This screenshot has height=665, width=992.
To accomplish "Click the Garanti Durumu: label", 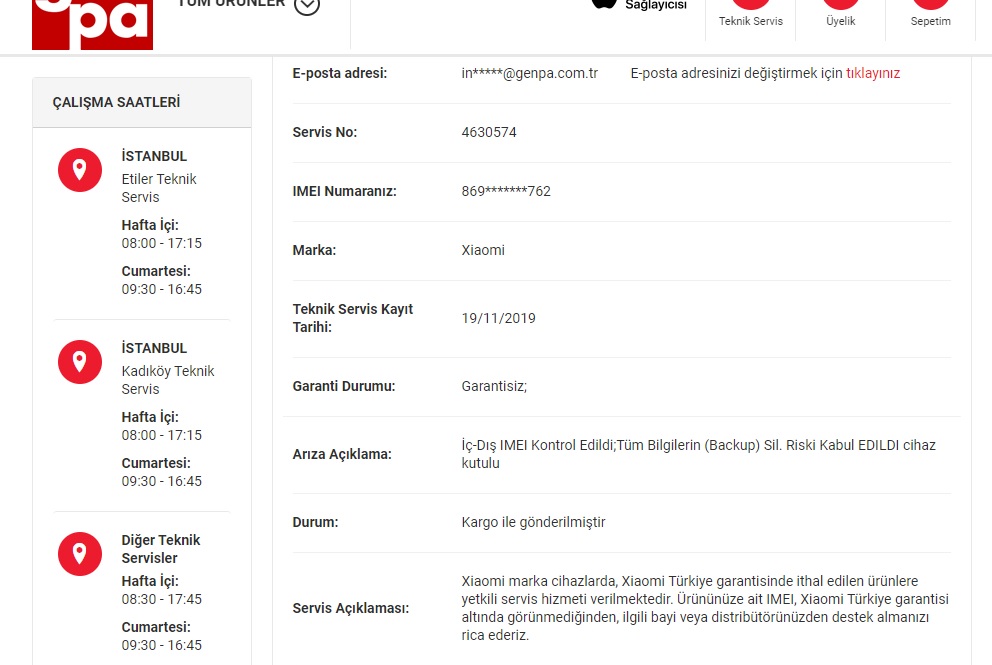I will pos(344,386).
